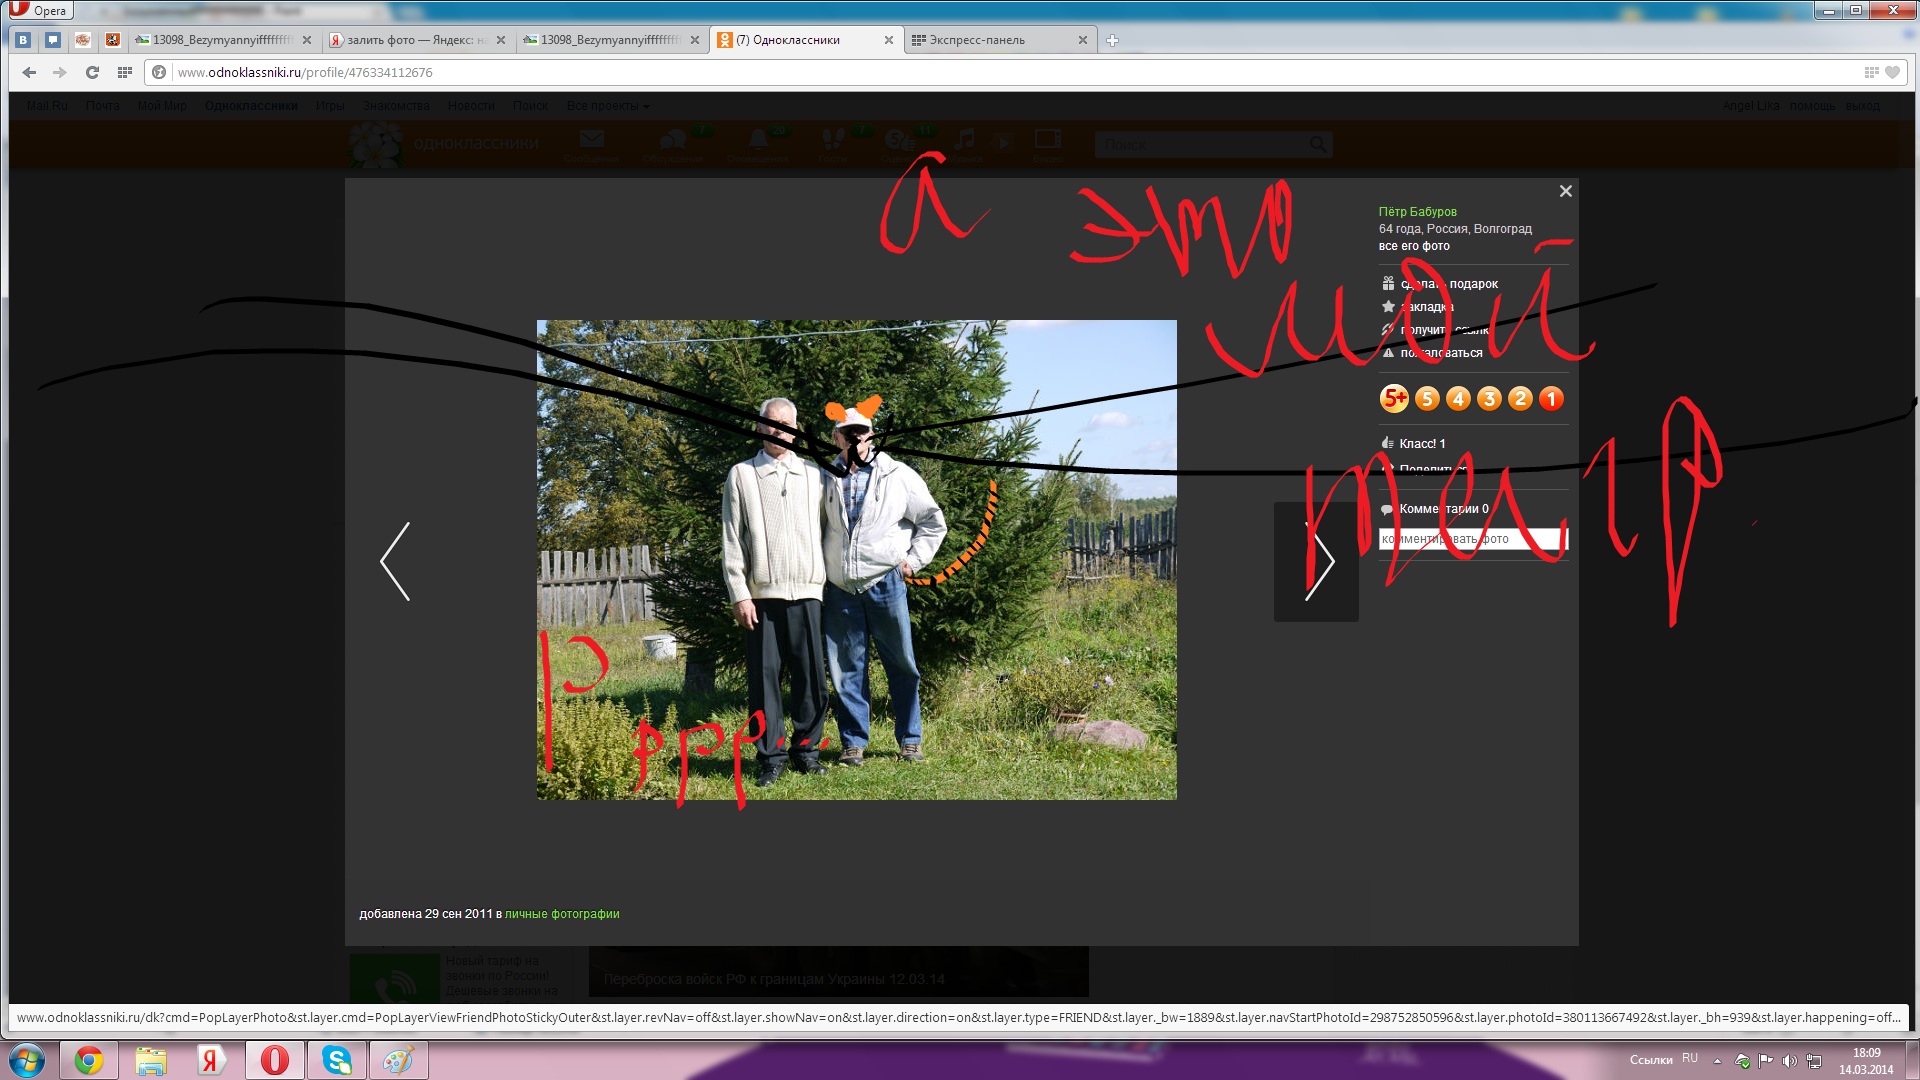The width and height of the screenshot is (1920, 1080).
Task: Click the выход link at top right
Action: 1862,106
